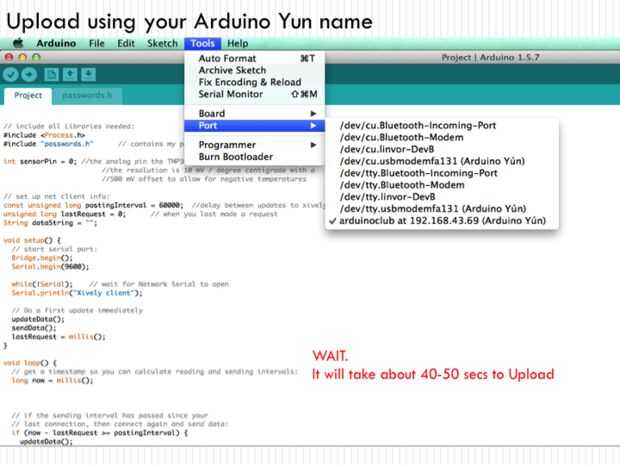Open the Help menu
Viewport: 620px width, 465px height.
click(238, 43)
